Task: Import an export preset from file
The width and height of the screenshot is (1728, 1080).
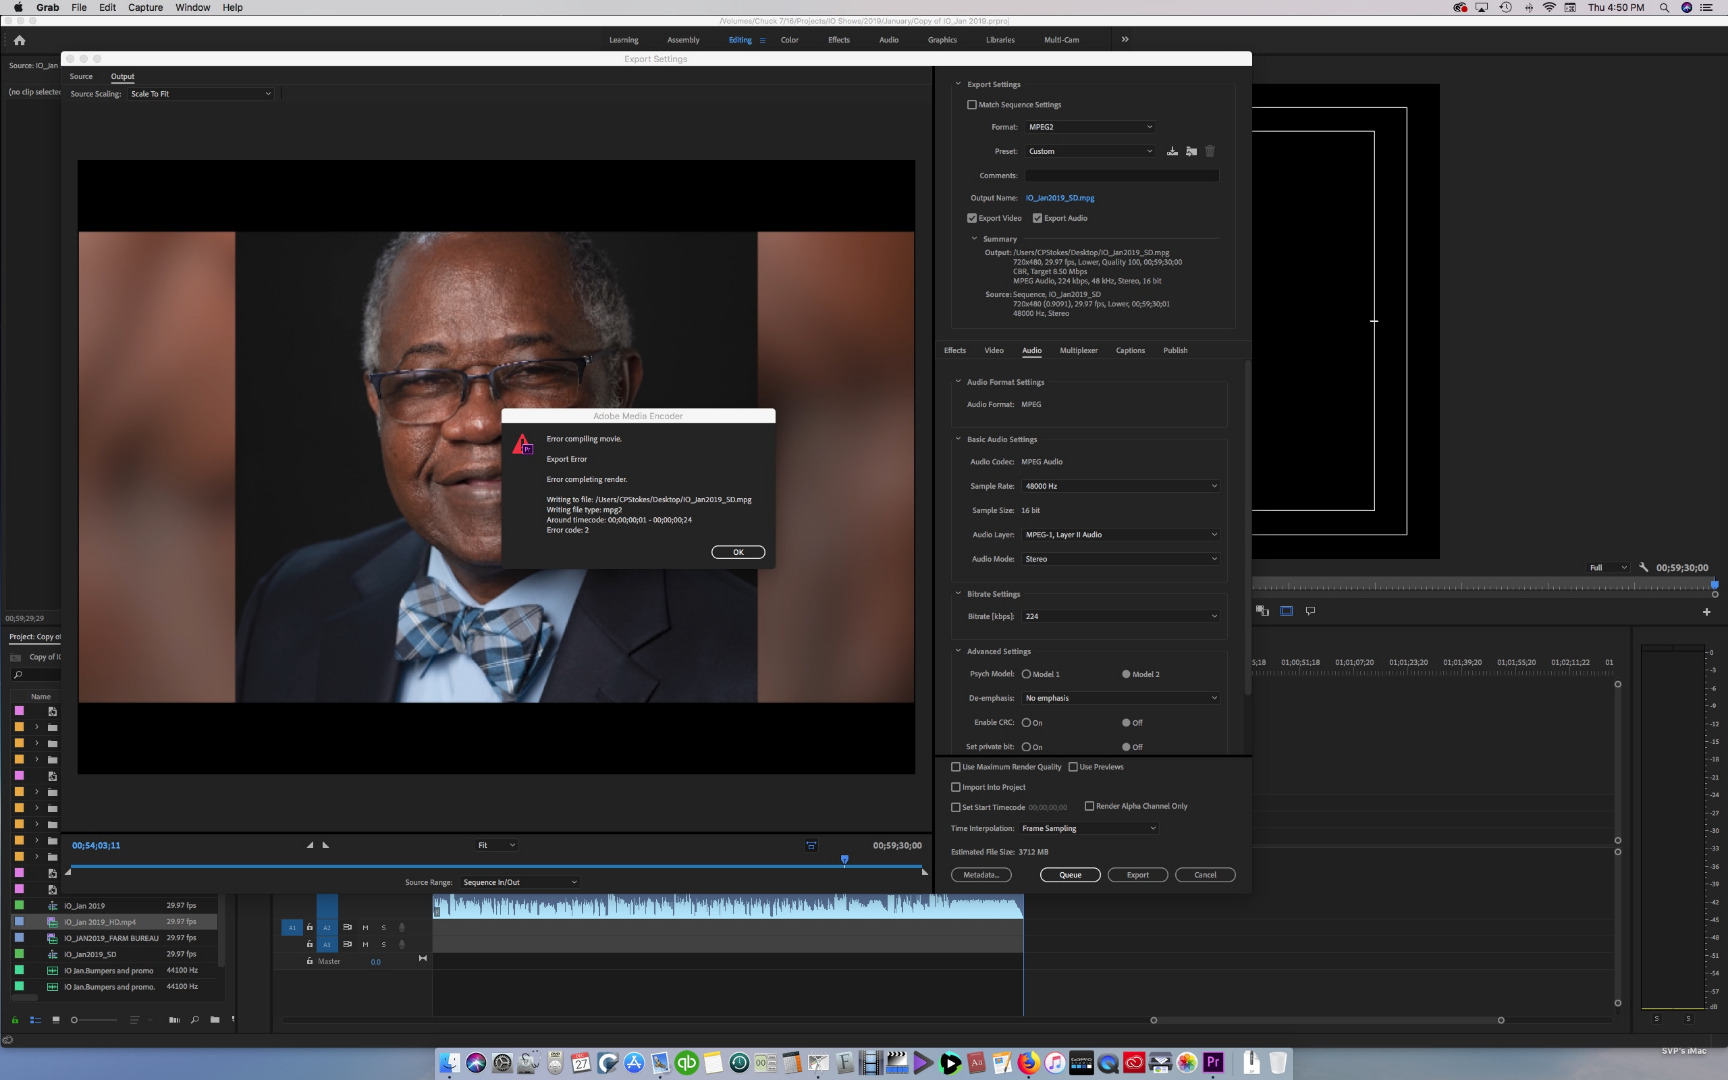Action: click(1191, 151)
